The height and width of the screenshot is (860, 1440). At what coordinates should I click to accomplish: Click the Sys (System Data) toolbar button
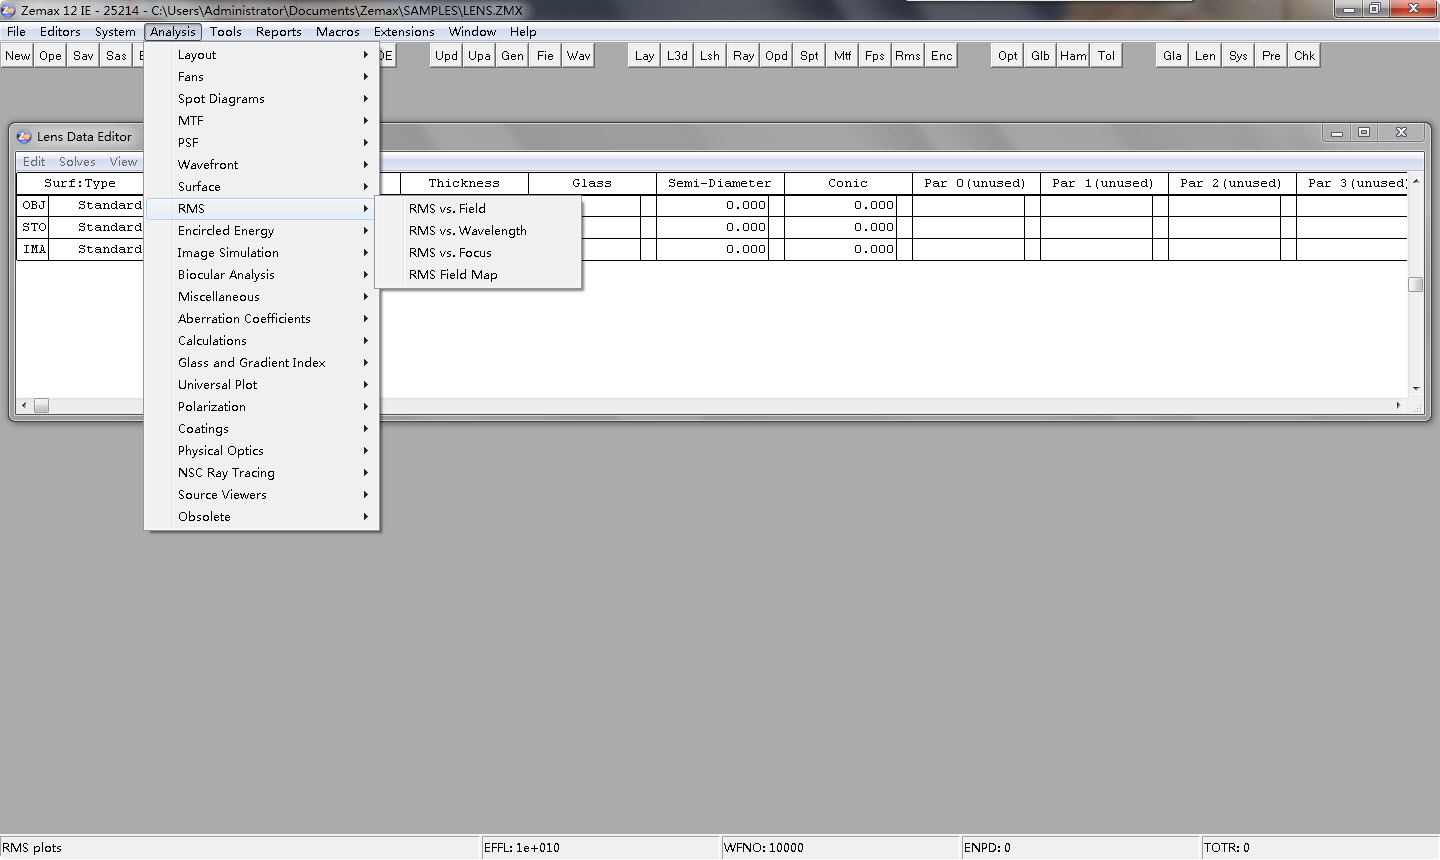click(1238, 56)
